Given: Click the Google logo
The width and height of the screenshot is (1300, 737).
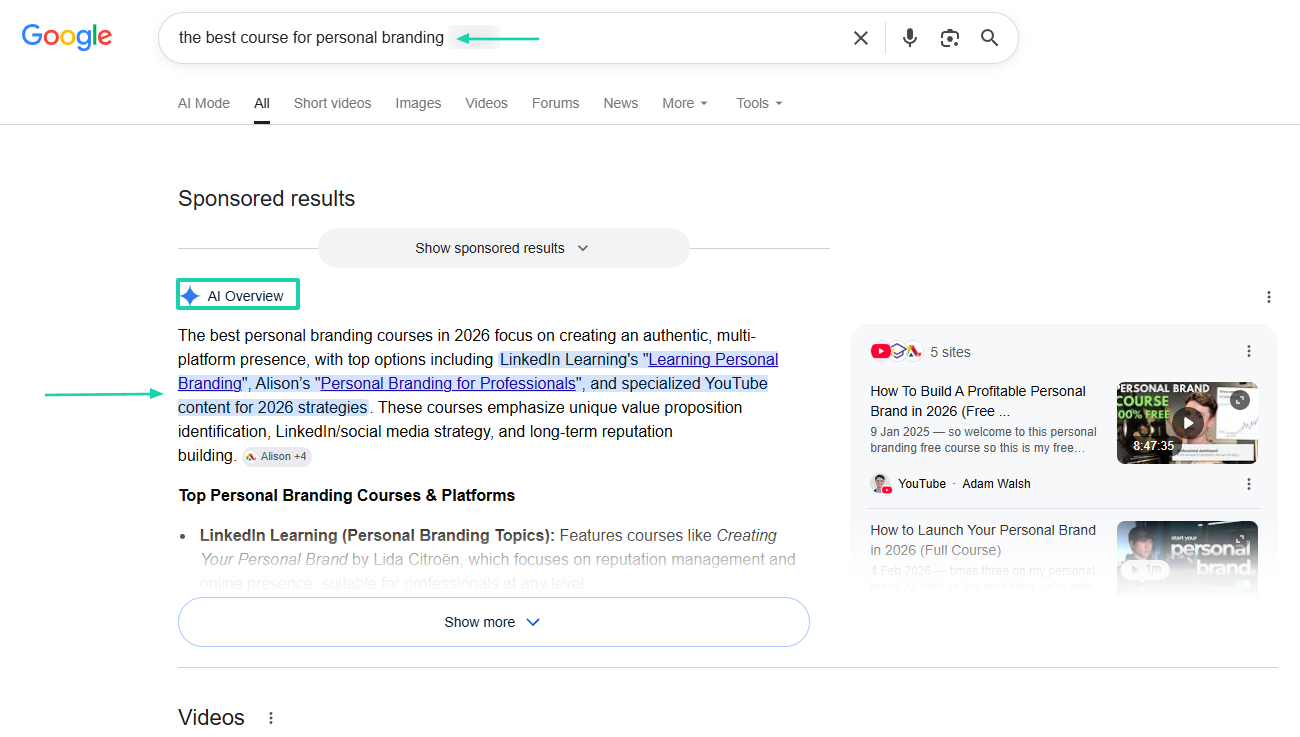Looking at the screenshot, I should [67, 37].
